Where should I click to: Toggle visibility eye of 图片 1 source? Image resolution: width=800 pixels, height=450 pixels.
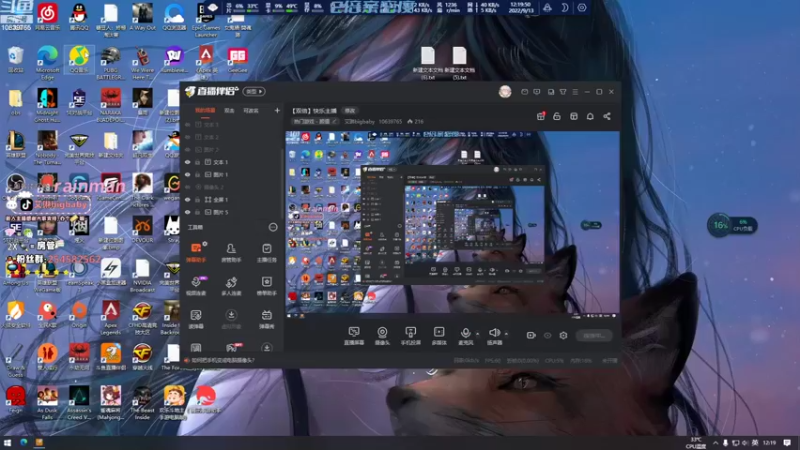click(188, 174)
